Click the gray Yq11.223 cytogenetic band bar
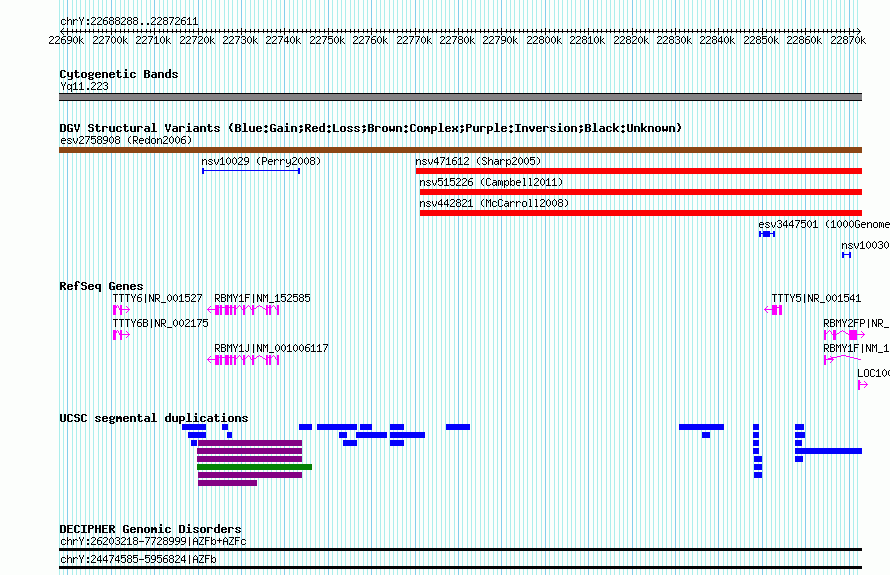890x575 pixels. point(460,97)
